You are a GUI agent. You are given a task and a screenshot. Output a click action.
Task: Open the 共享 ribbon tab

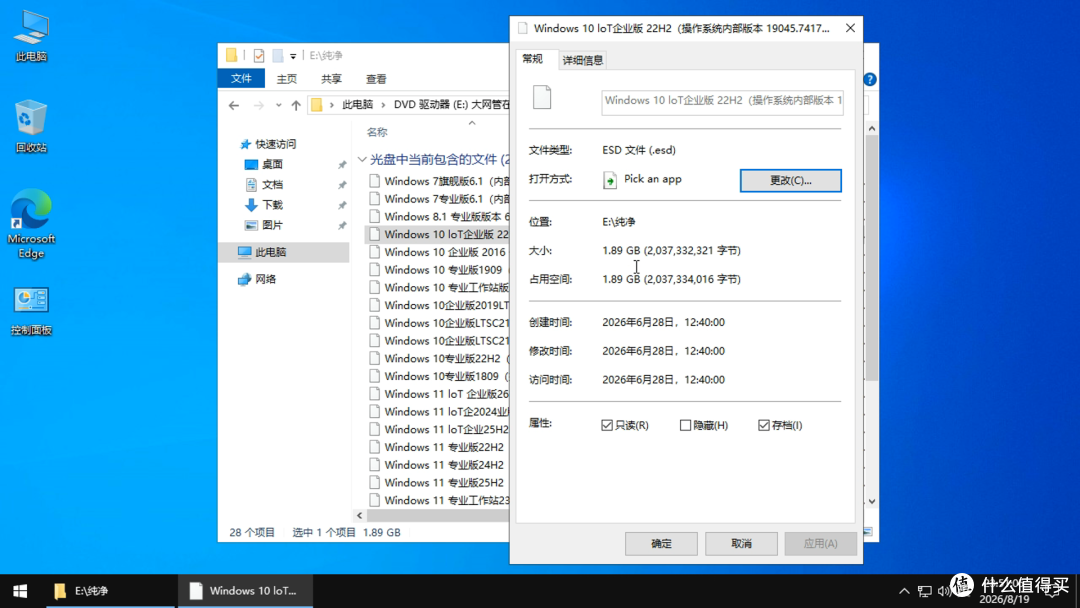point(331,79)
